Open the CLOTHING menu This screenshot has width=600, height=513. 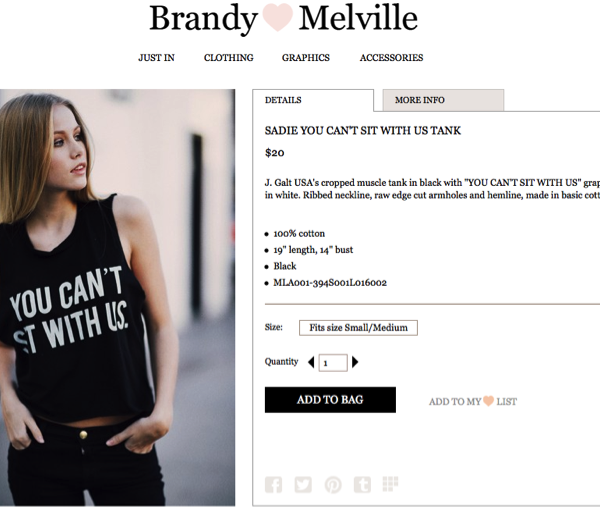tap(228, 58)
